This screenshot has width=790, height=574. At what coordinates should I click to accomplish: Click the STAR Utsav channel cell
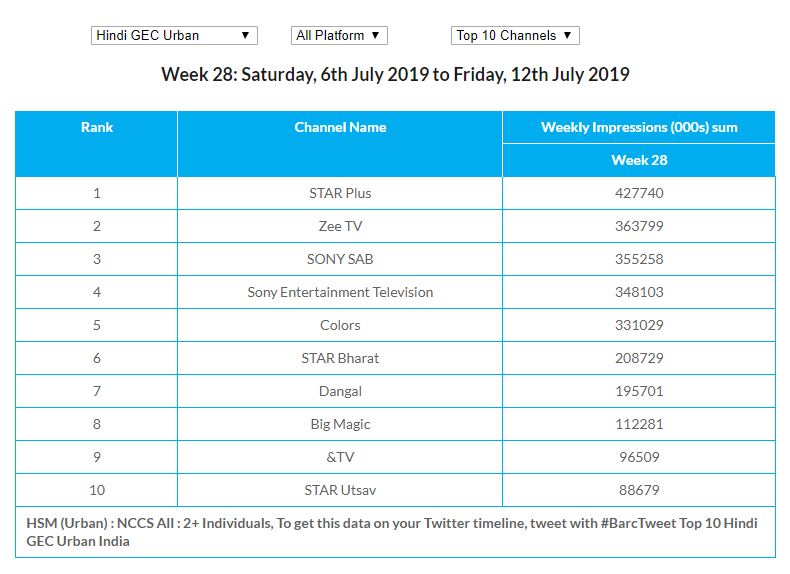(x=340, y=490)
